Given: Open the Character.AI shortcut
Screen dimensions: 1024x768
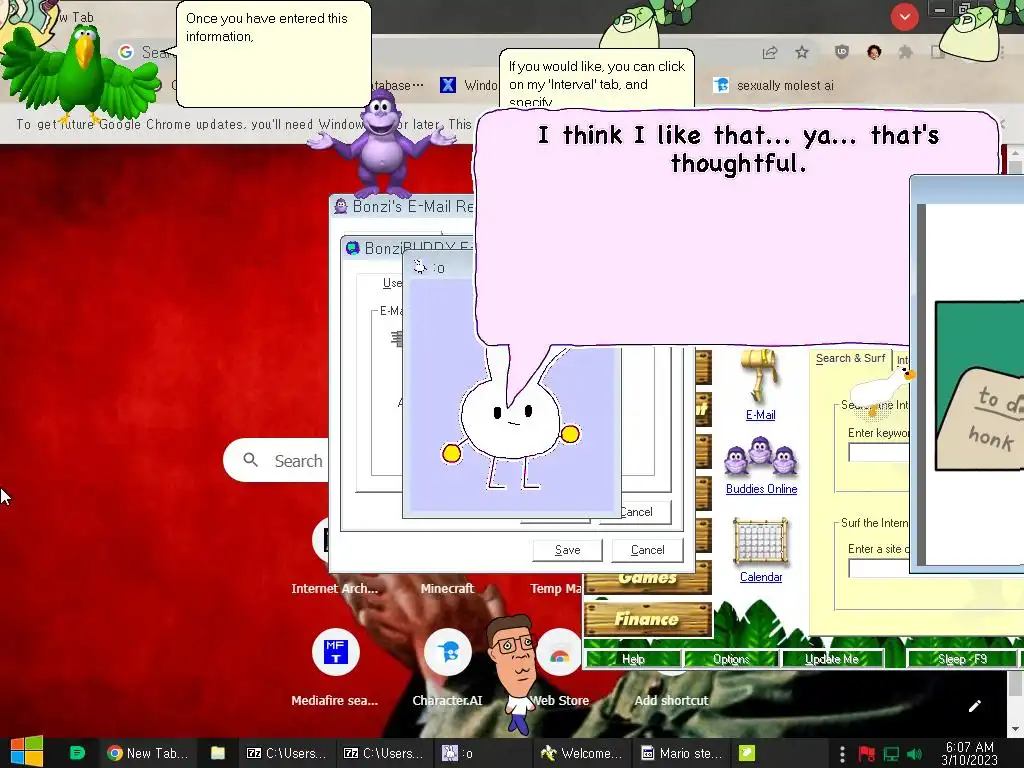Looking at the screenshot, I should coord(447,669).
